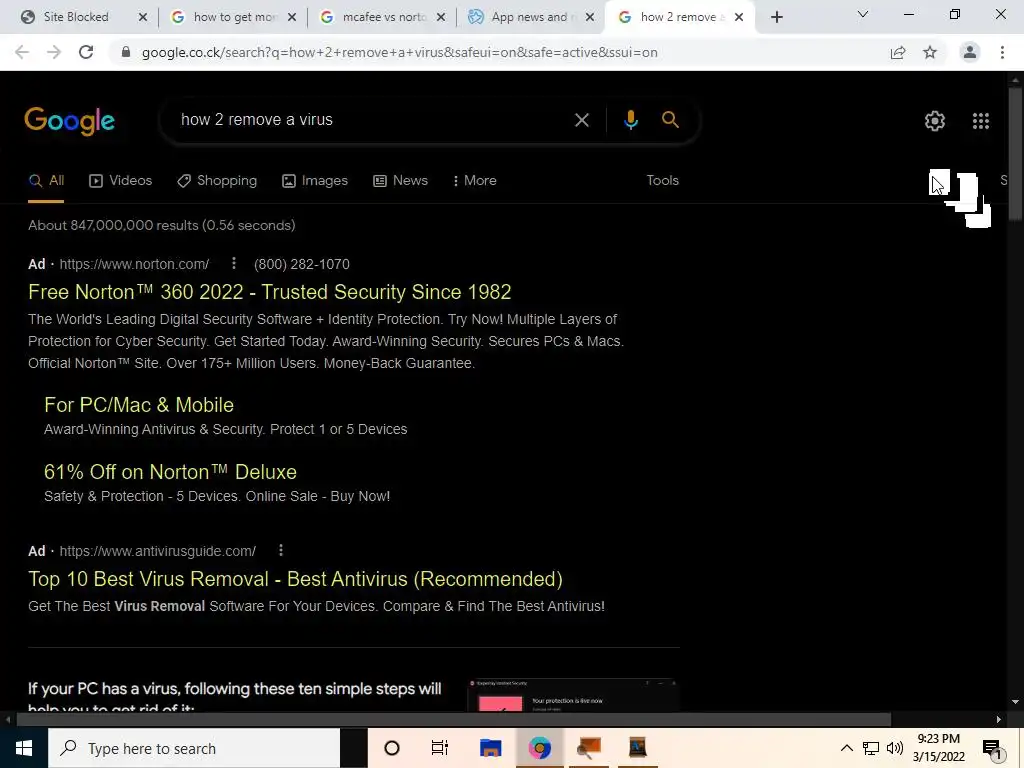
Task: Open the taskbar clock and date
Action: [x=938, y=748]
